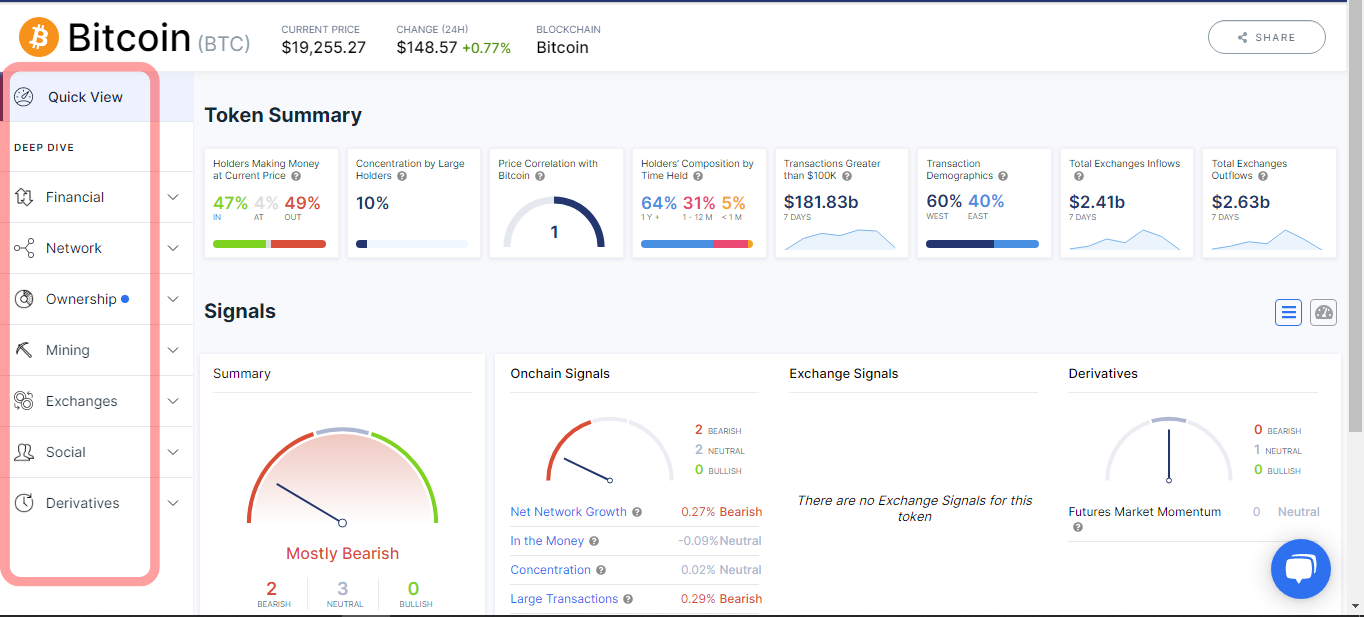Click the vertical page scrollbar
The image size is (1364, 617).
point(1355,216)
